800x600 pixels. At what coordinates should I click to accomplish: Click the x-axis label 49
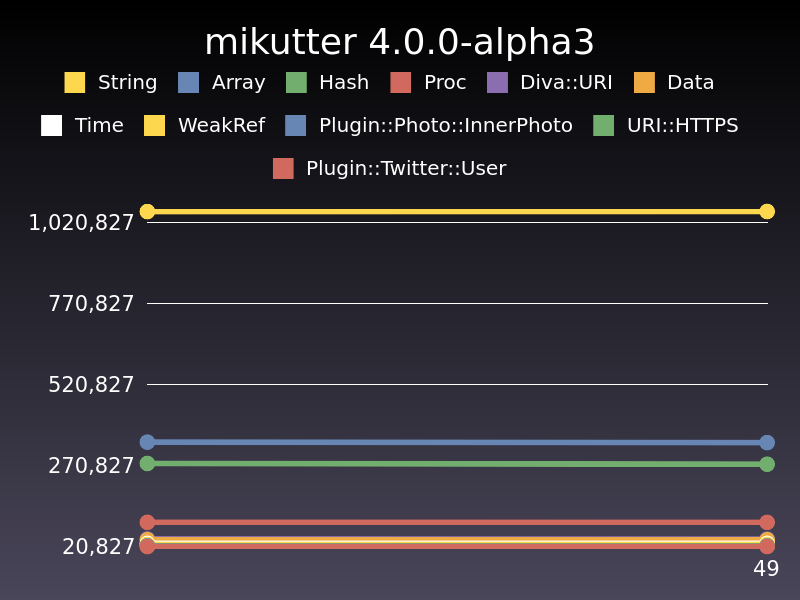(766, 570)
